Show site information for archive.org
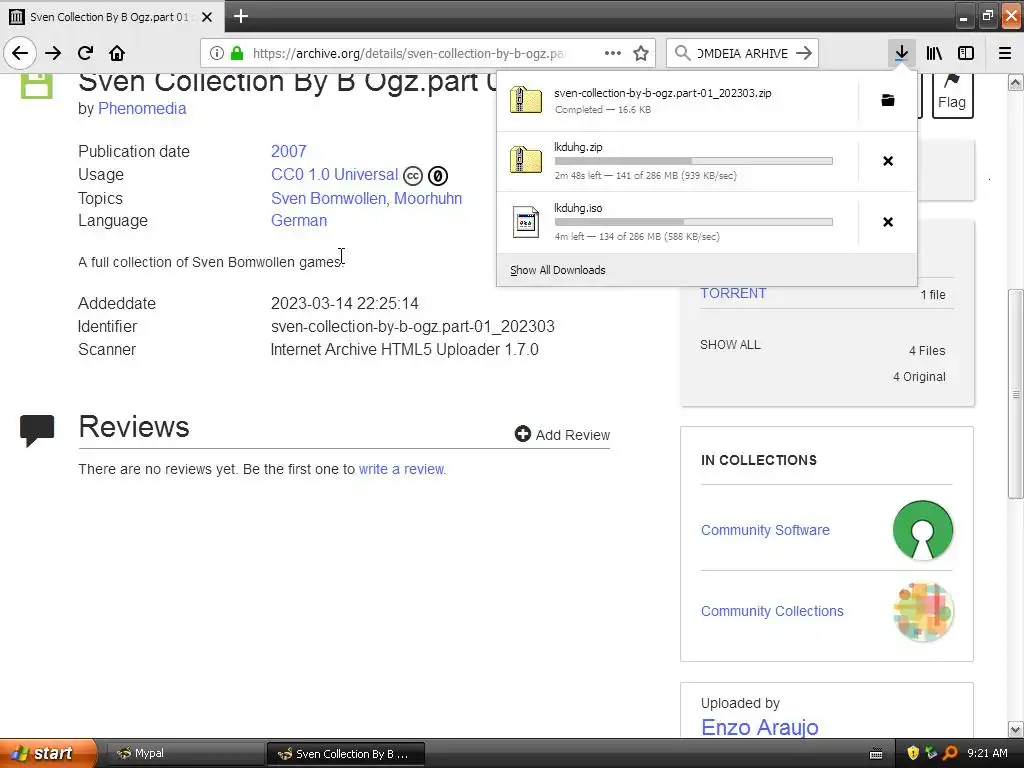This screenshot has height=768, width=1024. 217,53
